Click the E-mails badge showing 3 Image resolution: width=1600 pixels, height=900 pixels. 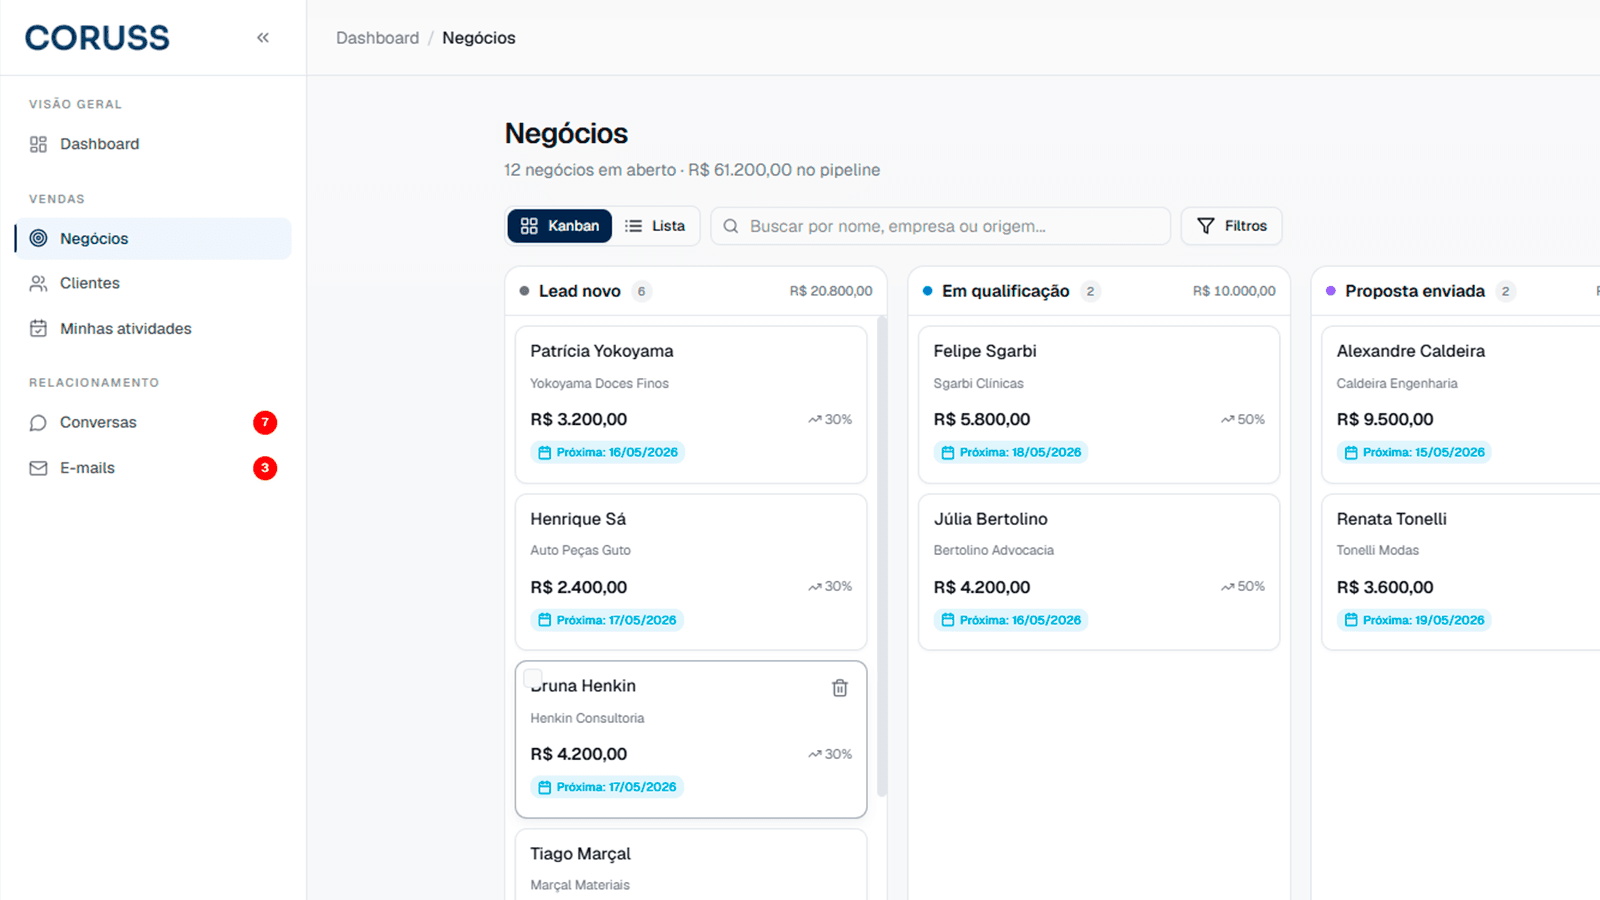point(265,468)
